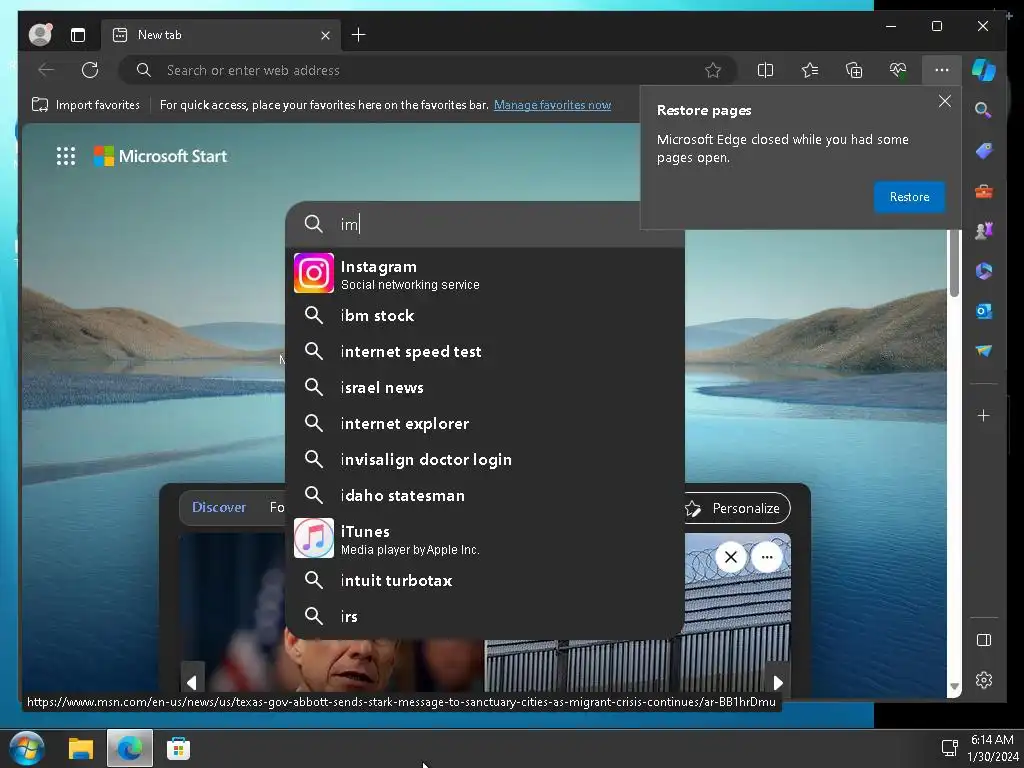Click the Microsoft Start logo
The width and height of the screenshot is (1024, 768).
161,156
